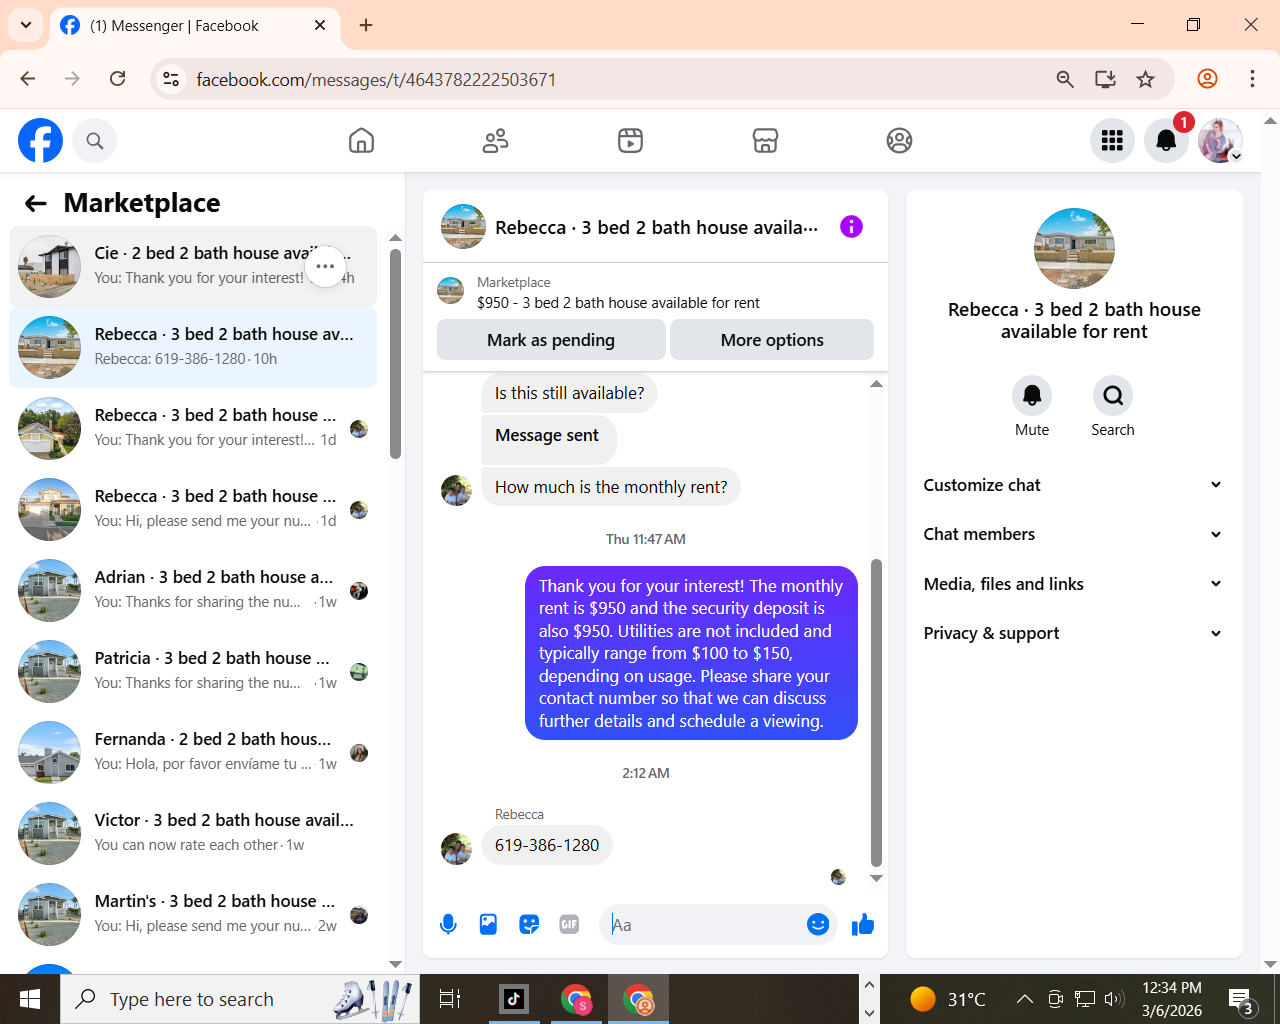Focus the Aa message input field
The image size is (1280, 1024).
point(704,925)
